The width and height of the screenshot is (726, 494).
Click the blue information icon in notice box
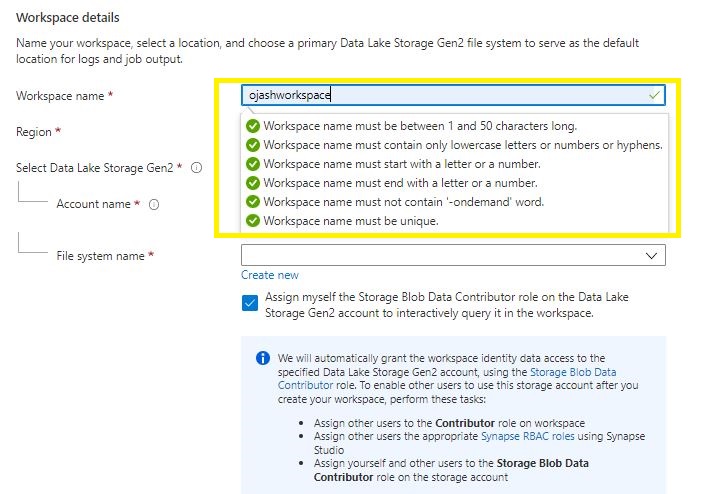click(x=263, y=358)
